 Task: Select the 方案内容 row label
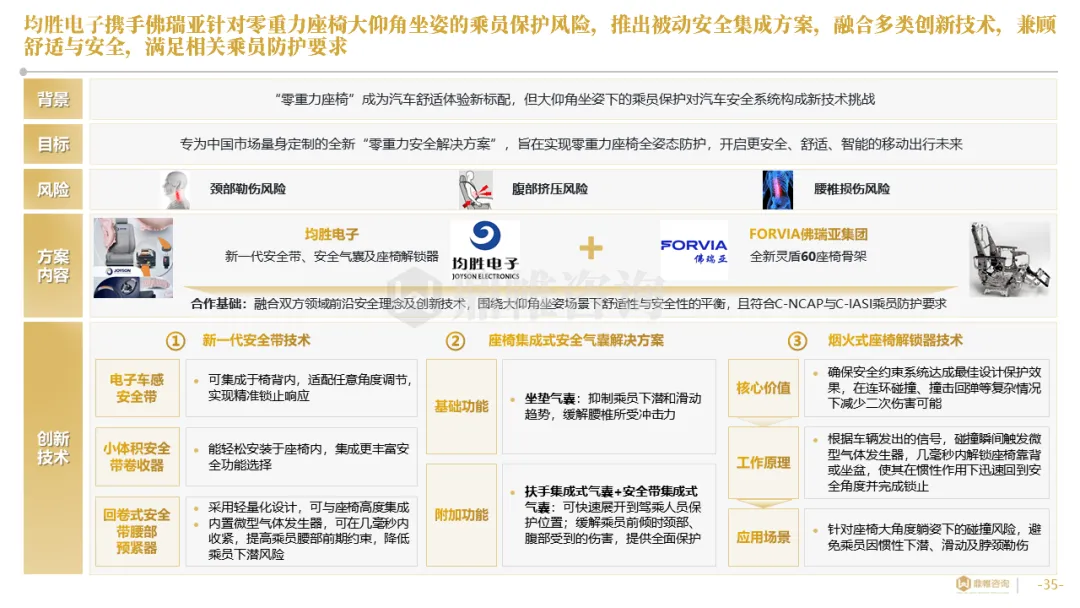pyautogui.click(x=53, y=266)
